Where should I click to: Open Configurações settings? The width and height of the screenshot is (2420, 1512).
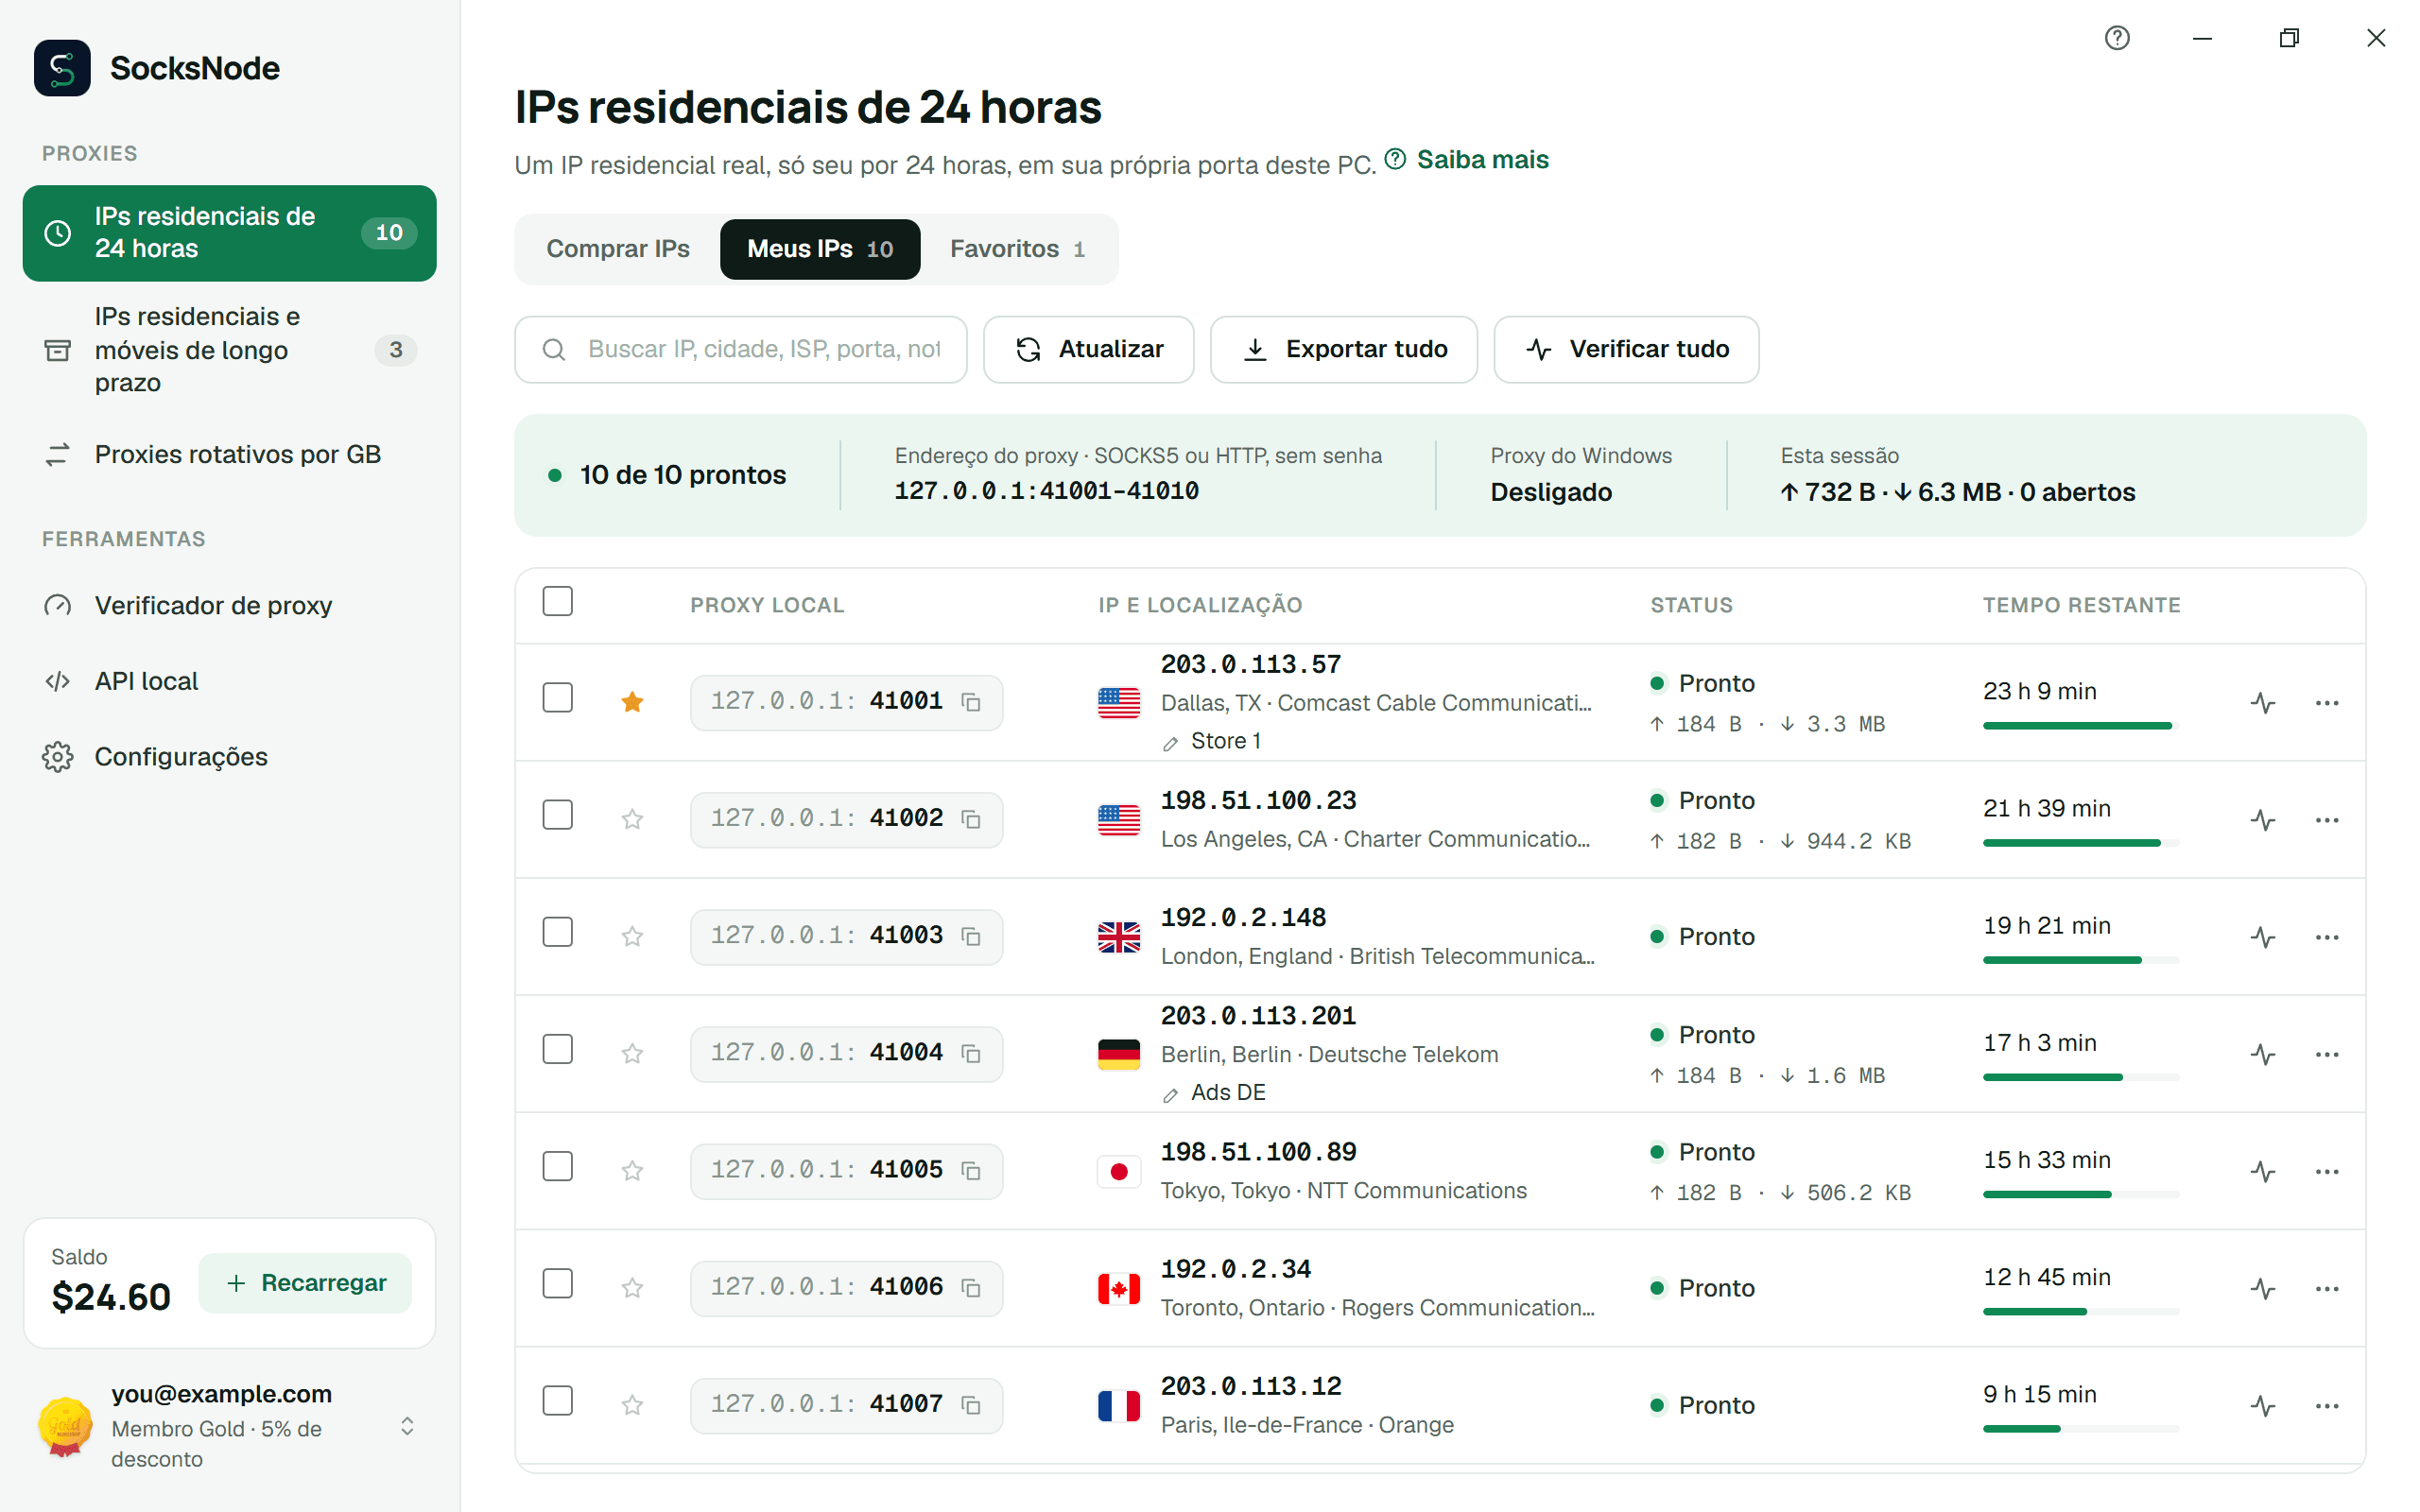click(229, 757)
